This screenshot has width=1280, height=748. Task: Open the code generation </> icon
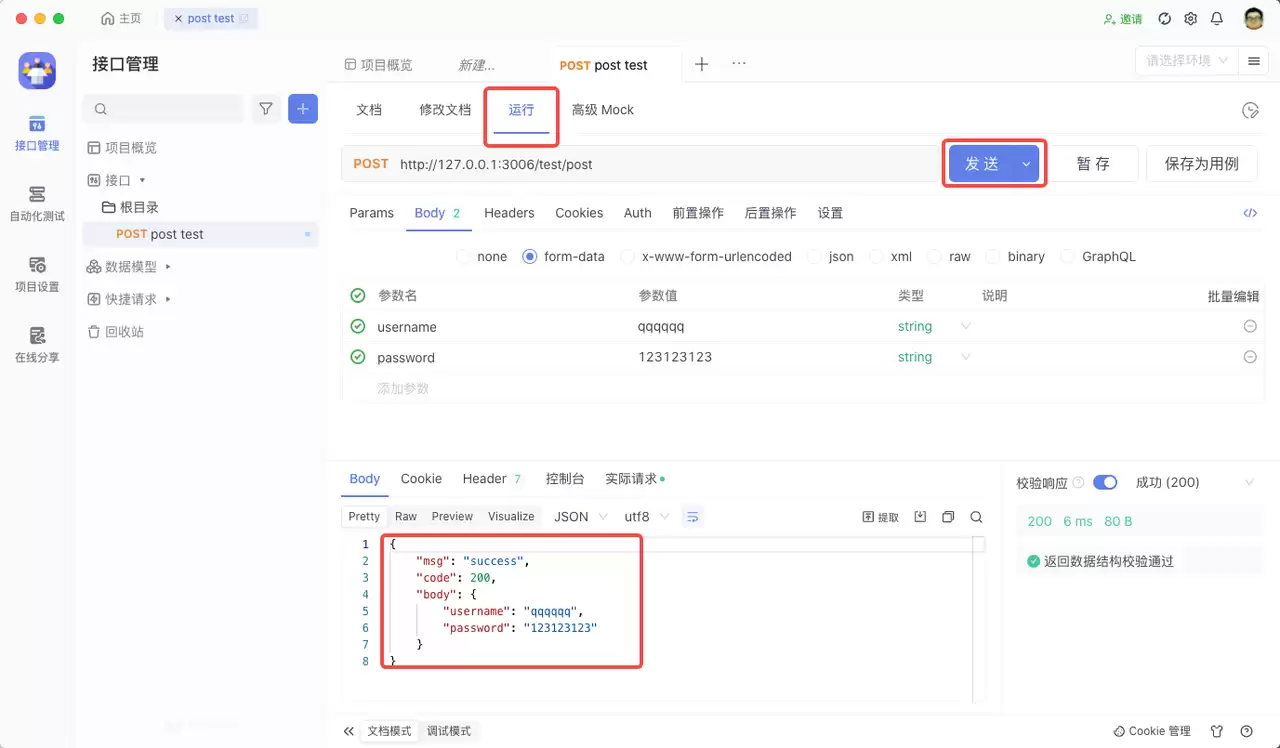(1250, 213)
